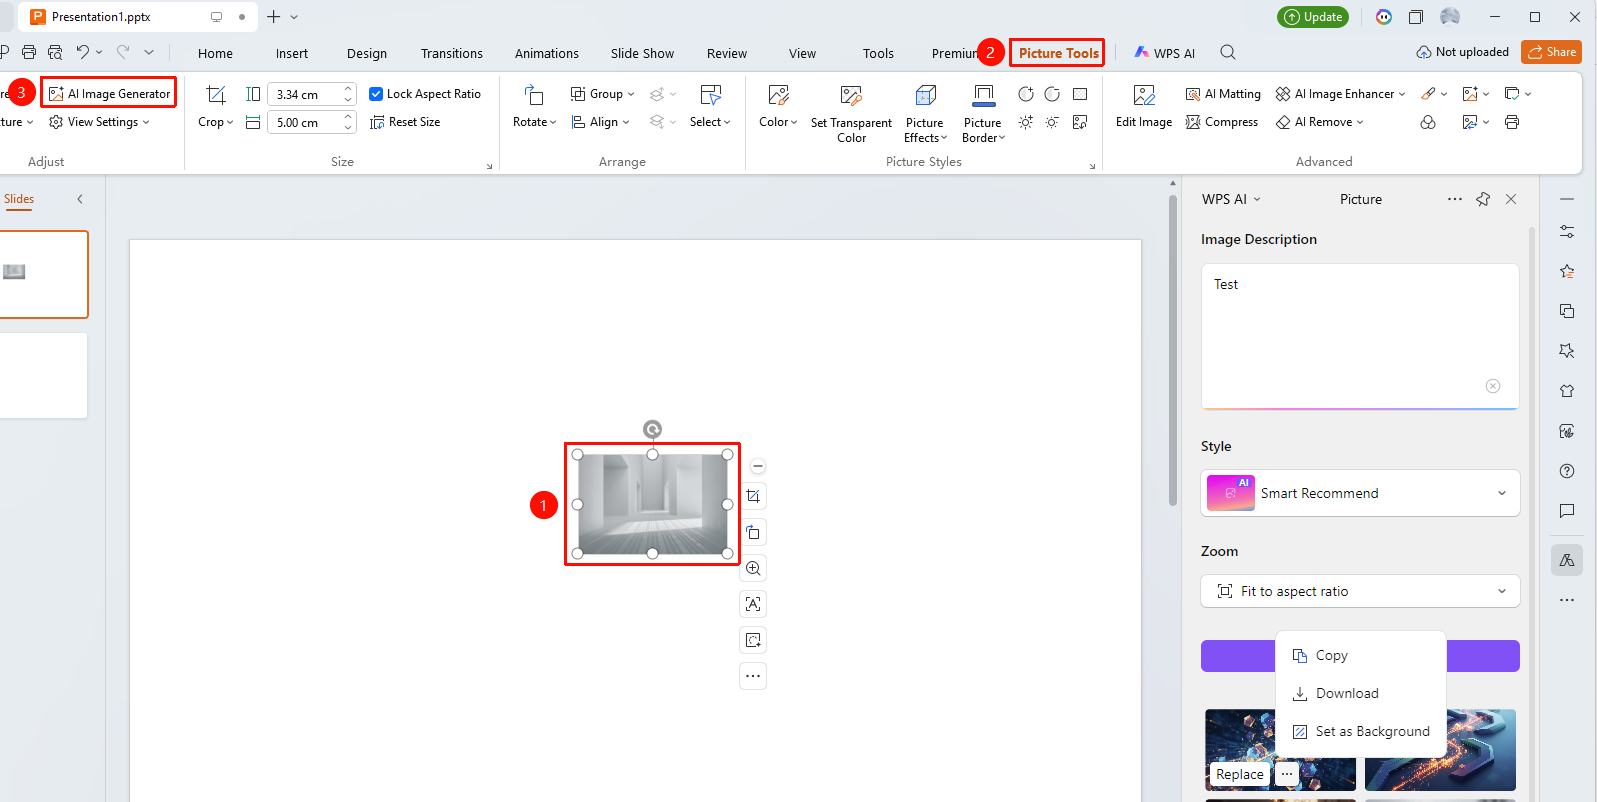Clear the Image Description text

pos(1493,386)
